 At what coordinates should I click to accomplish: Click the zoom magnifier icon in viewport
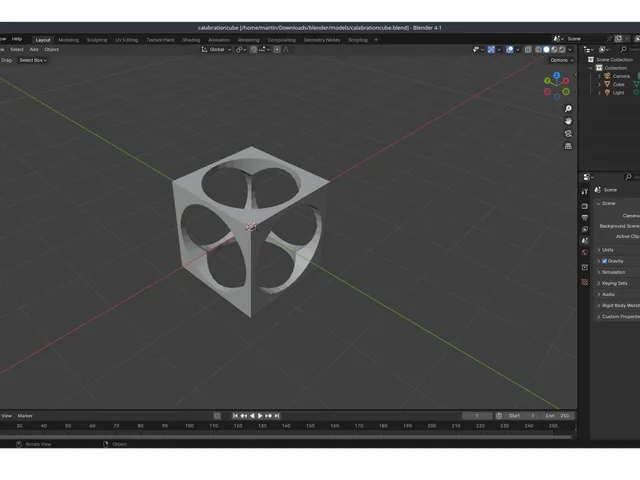(x=568, y=109)
